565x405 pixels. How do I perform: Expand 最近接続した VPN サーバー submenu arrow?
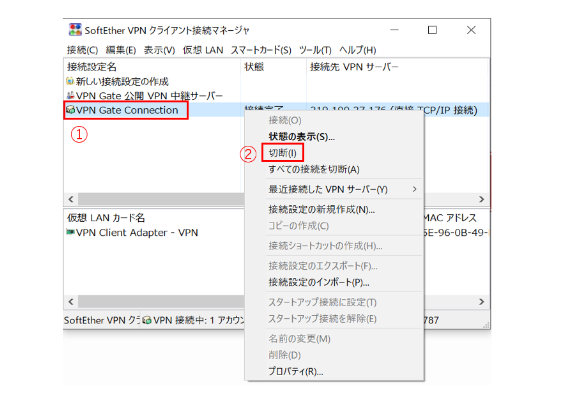pos(414,189)
